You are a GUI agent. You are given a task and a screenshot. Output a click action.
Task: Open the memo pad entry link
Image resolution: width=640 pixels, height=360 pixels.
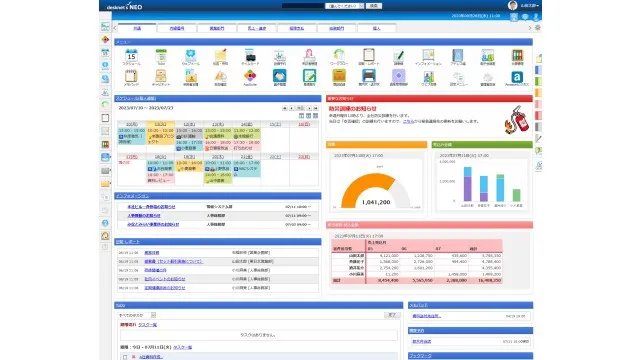[x=426, y=316]
